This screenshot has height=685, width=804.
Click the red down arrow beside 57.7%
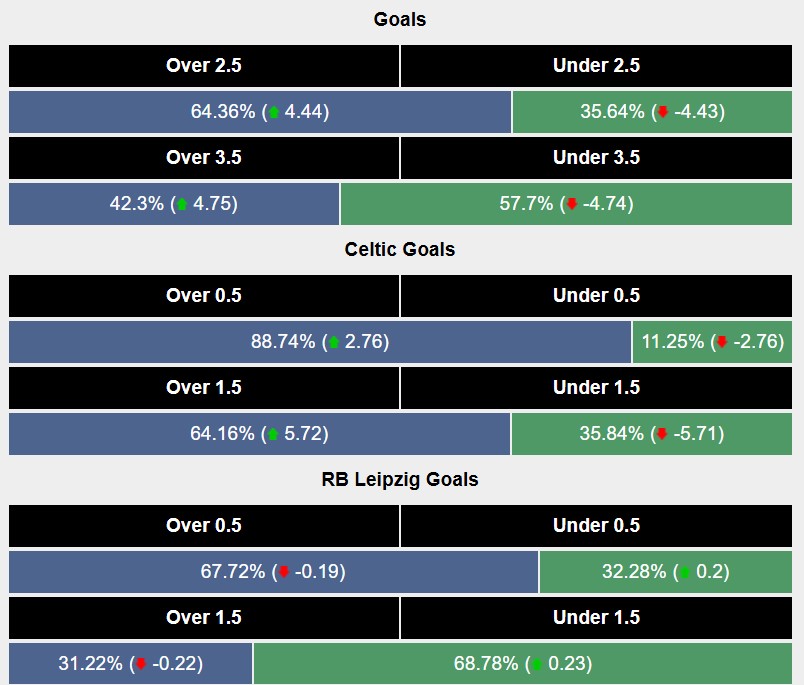571,205
